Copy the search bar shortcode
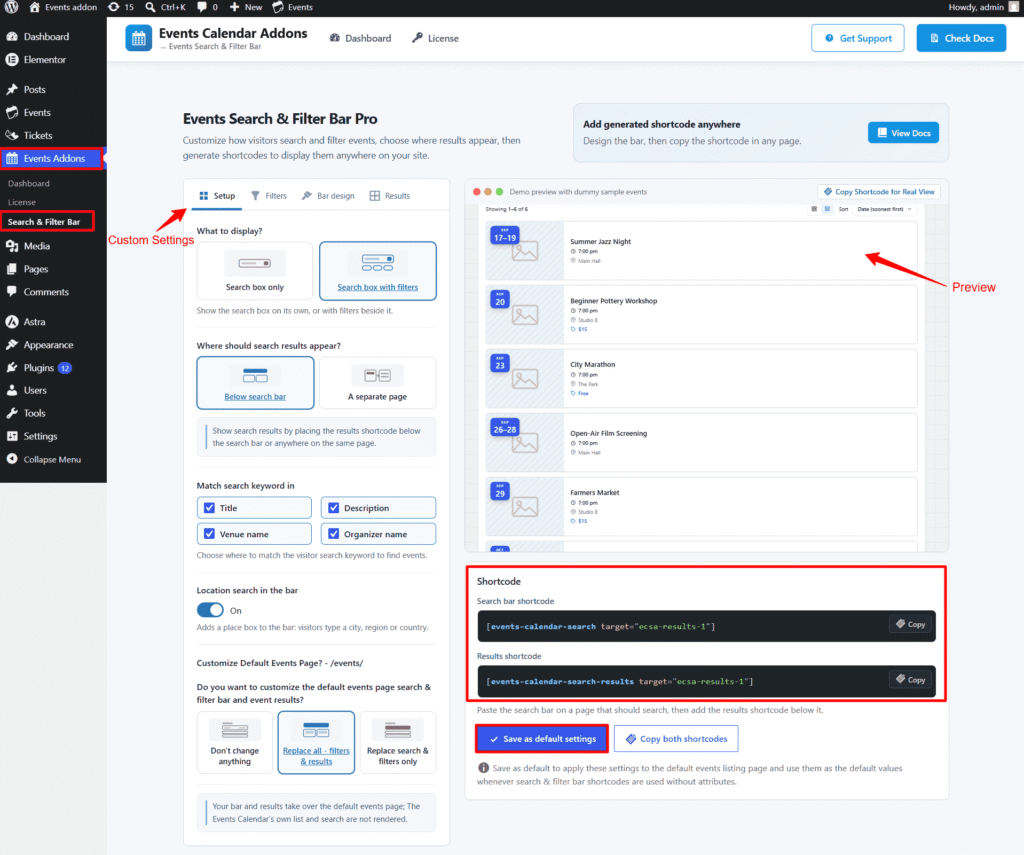Screen dimensions: 1024x855 click(x=910, y=624)
